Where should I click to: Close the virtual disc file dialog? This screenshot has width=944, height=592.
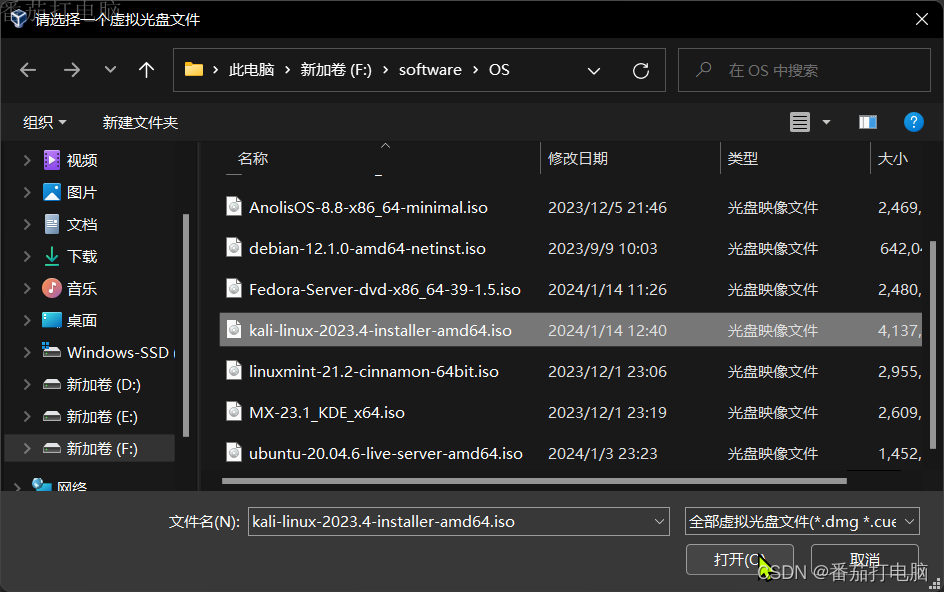[922, 19]
